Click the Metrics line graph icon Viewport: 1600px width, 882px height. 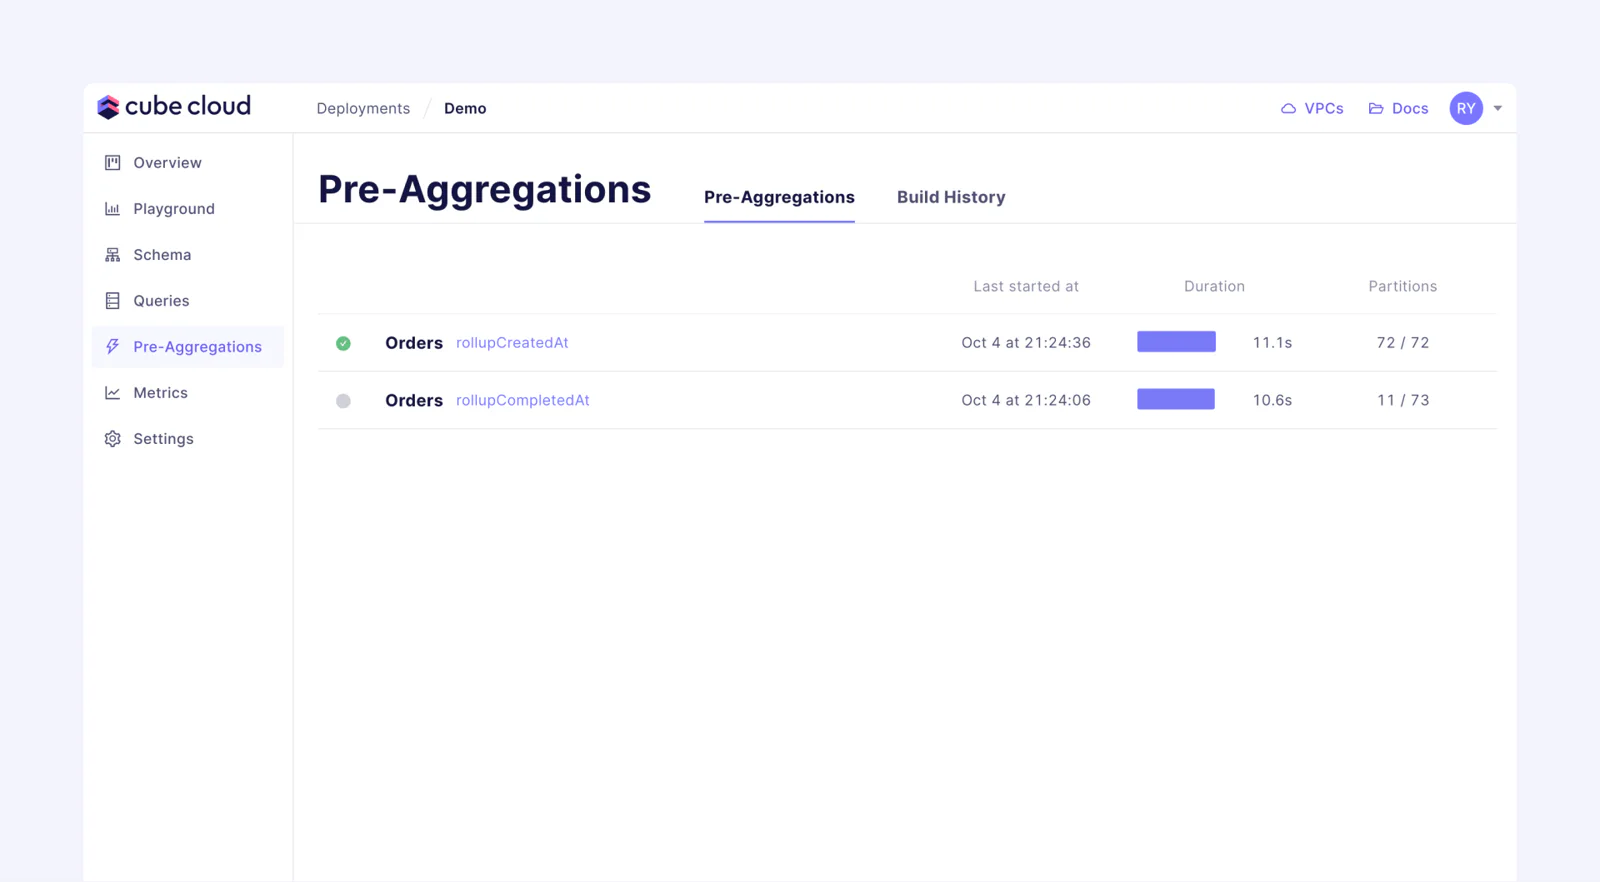pos(113,392)
